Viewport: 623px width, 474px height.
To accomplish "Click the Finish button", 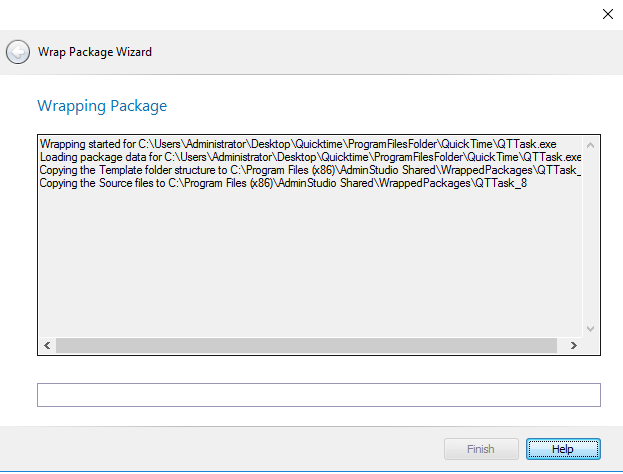I will click(481, 449).
